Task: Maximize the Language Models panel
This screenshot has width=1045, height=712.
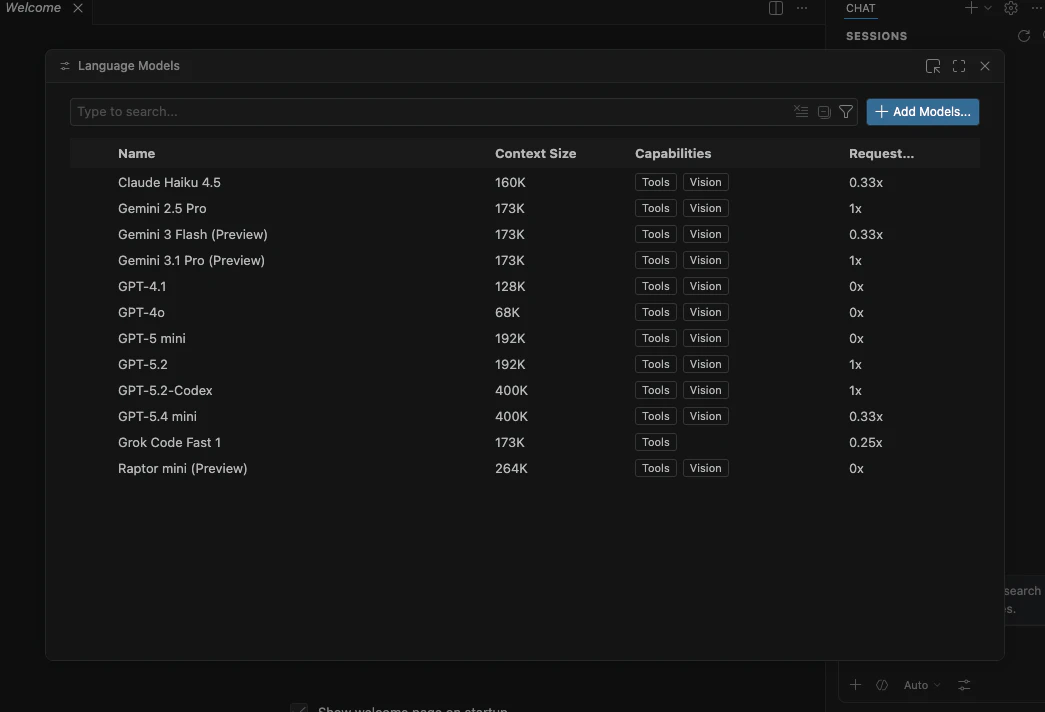Action: [959, 66]
